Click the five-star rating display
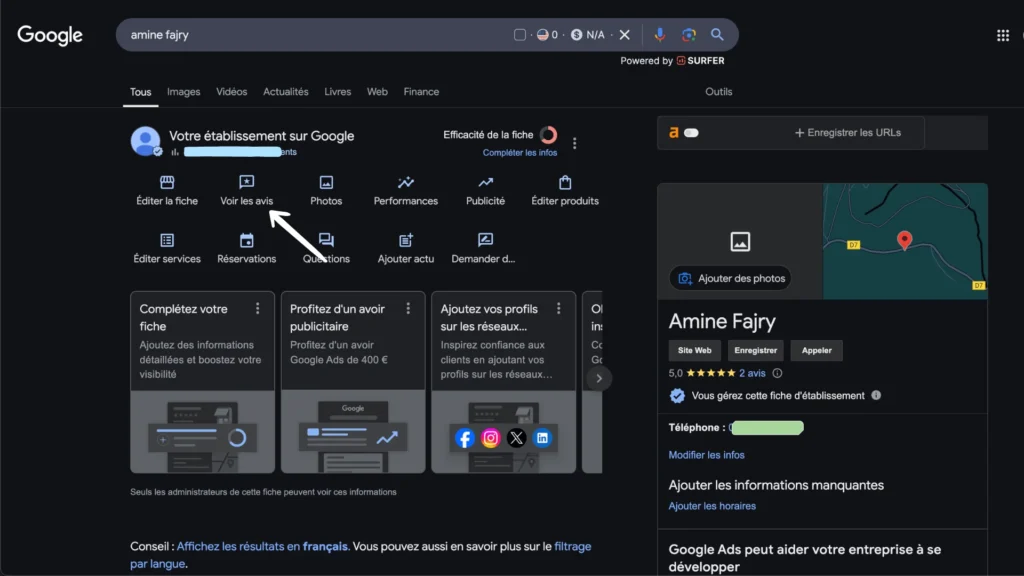 (x=711, y=373)
